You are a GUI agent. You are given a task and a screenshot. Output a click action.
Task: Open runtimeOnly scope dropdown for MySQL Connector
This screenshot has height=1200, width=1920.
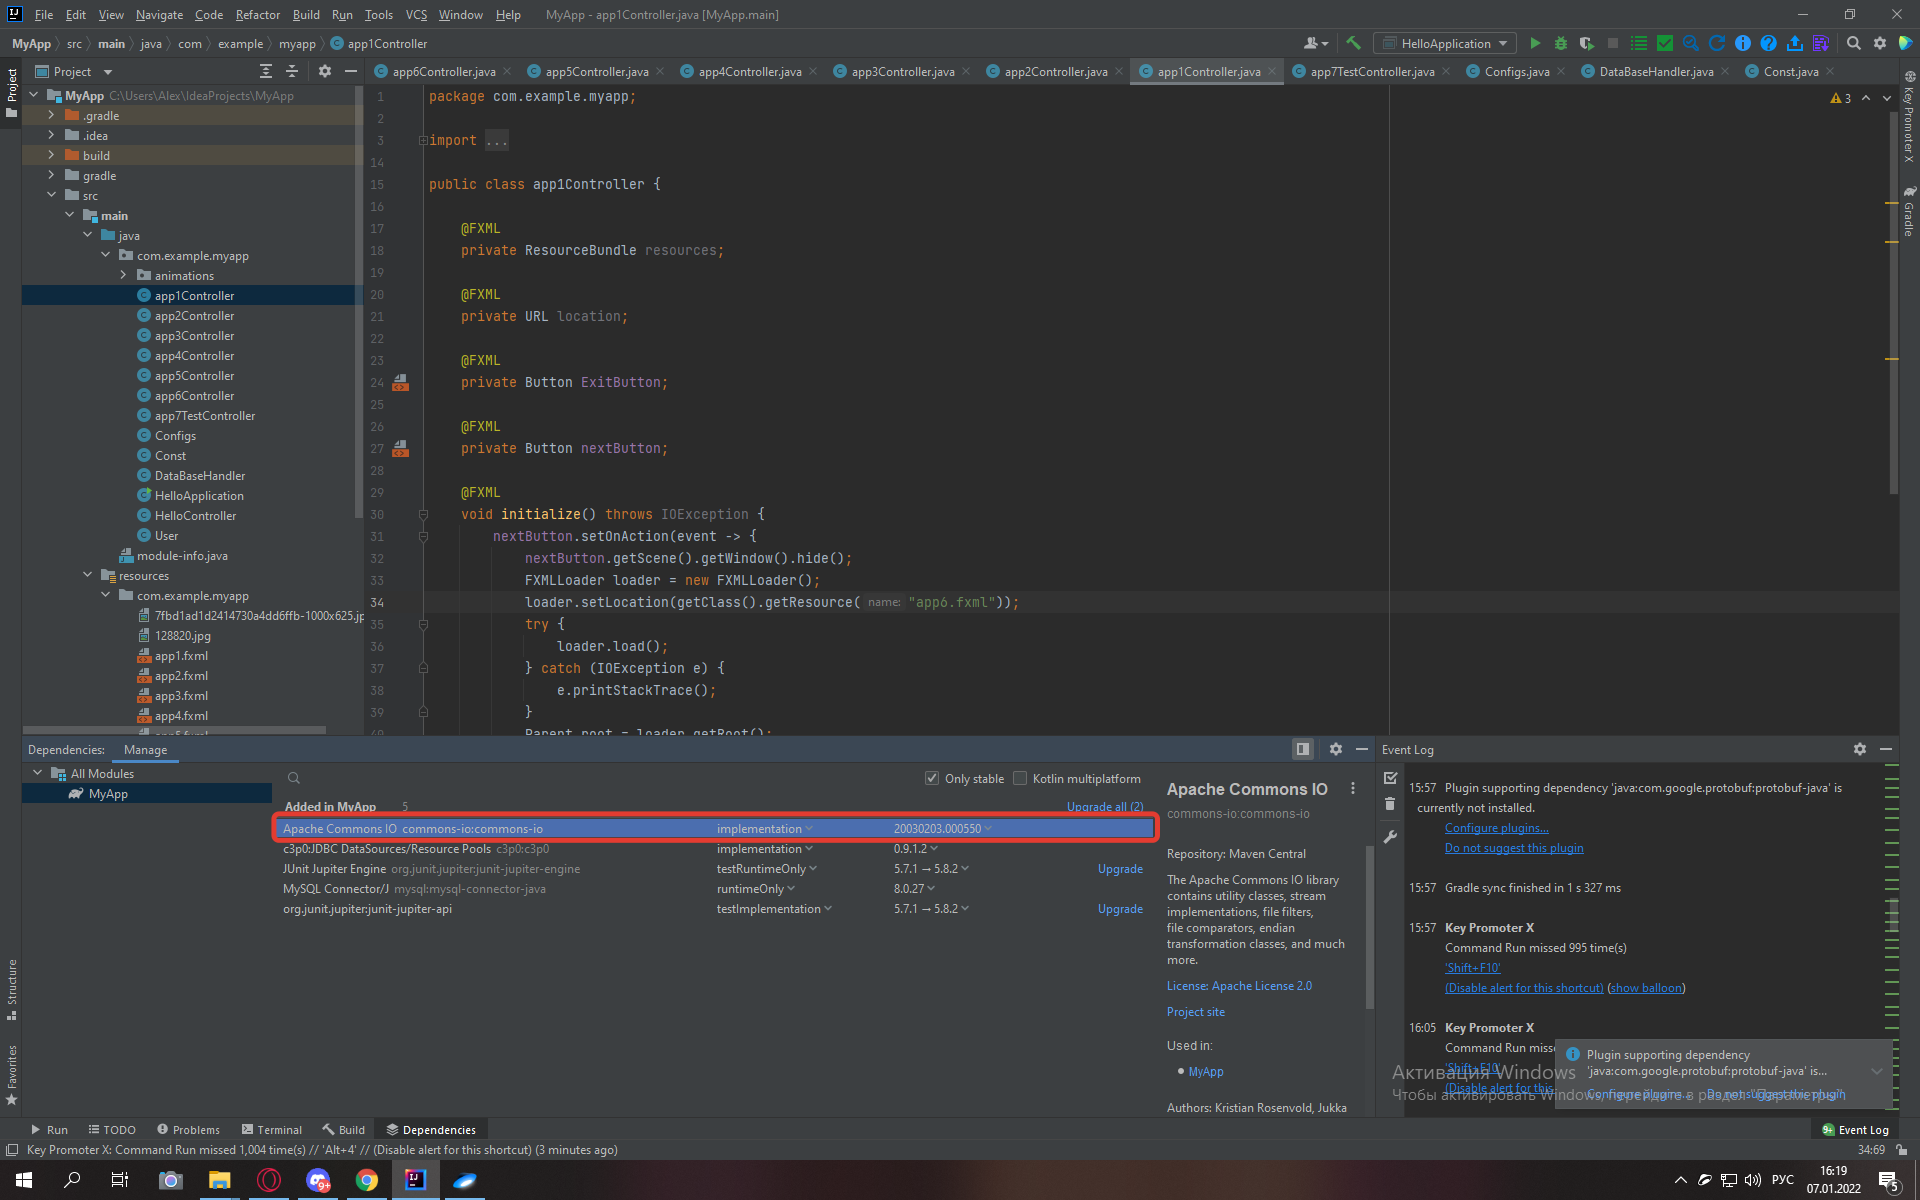pos(756,889)
